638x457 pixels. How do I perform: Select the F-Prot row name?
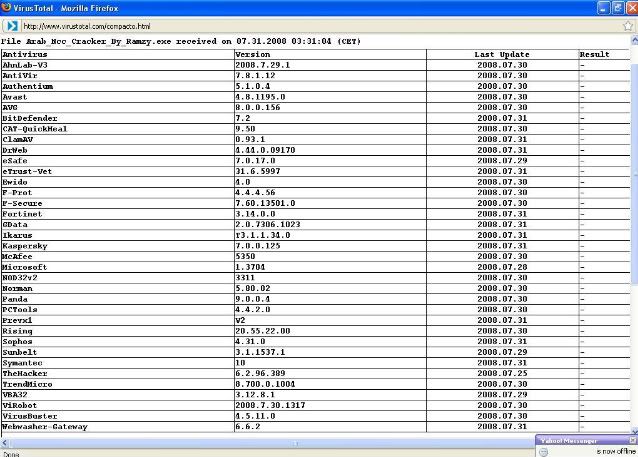[17, 192]
